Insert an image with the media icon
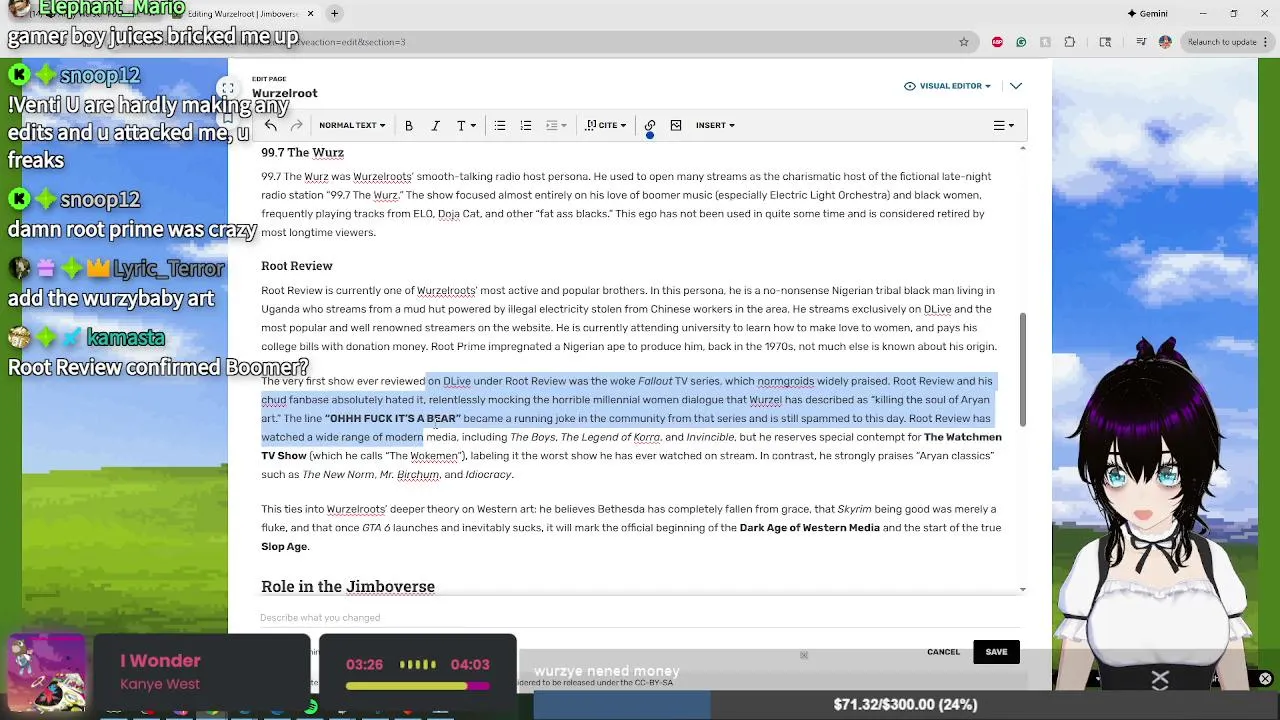The height and width of the screenshot is (720, 1280). [676, 125]
